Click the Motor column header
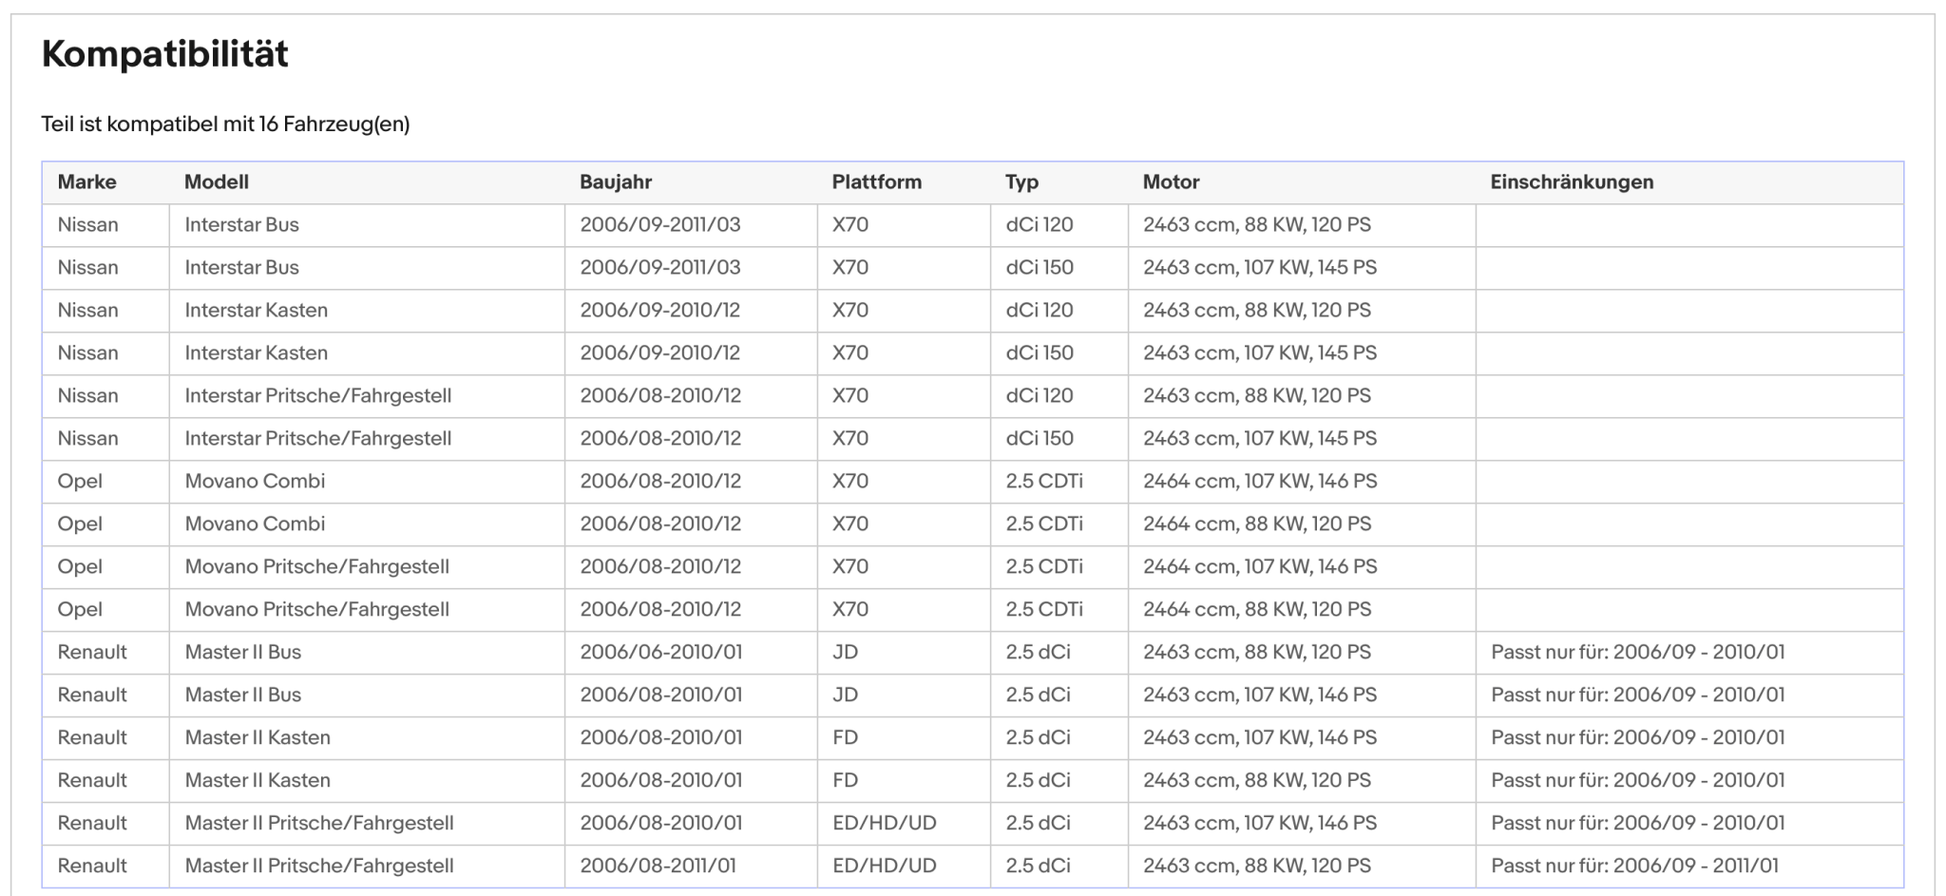Screen dimensions: 1946x896 tap(1170, 182)
